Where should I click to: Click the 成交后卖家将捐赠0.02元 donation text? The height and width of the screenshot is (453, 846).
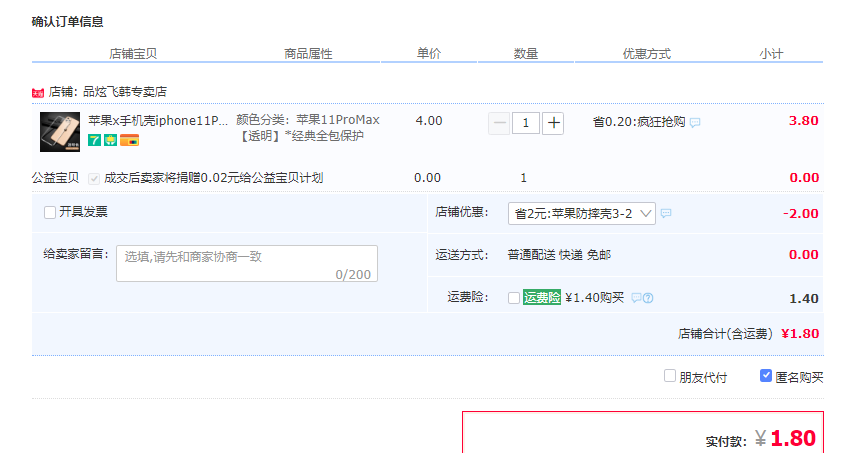tap(214, 178)
